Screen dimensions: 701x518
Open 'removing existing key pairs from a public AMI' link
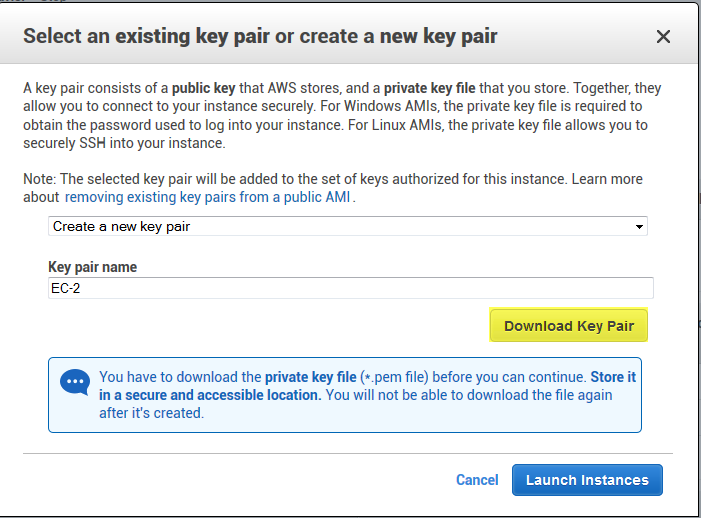[x=207, y=197]
